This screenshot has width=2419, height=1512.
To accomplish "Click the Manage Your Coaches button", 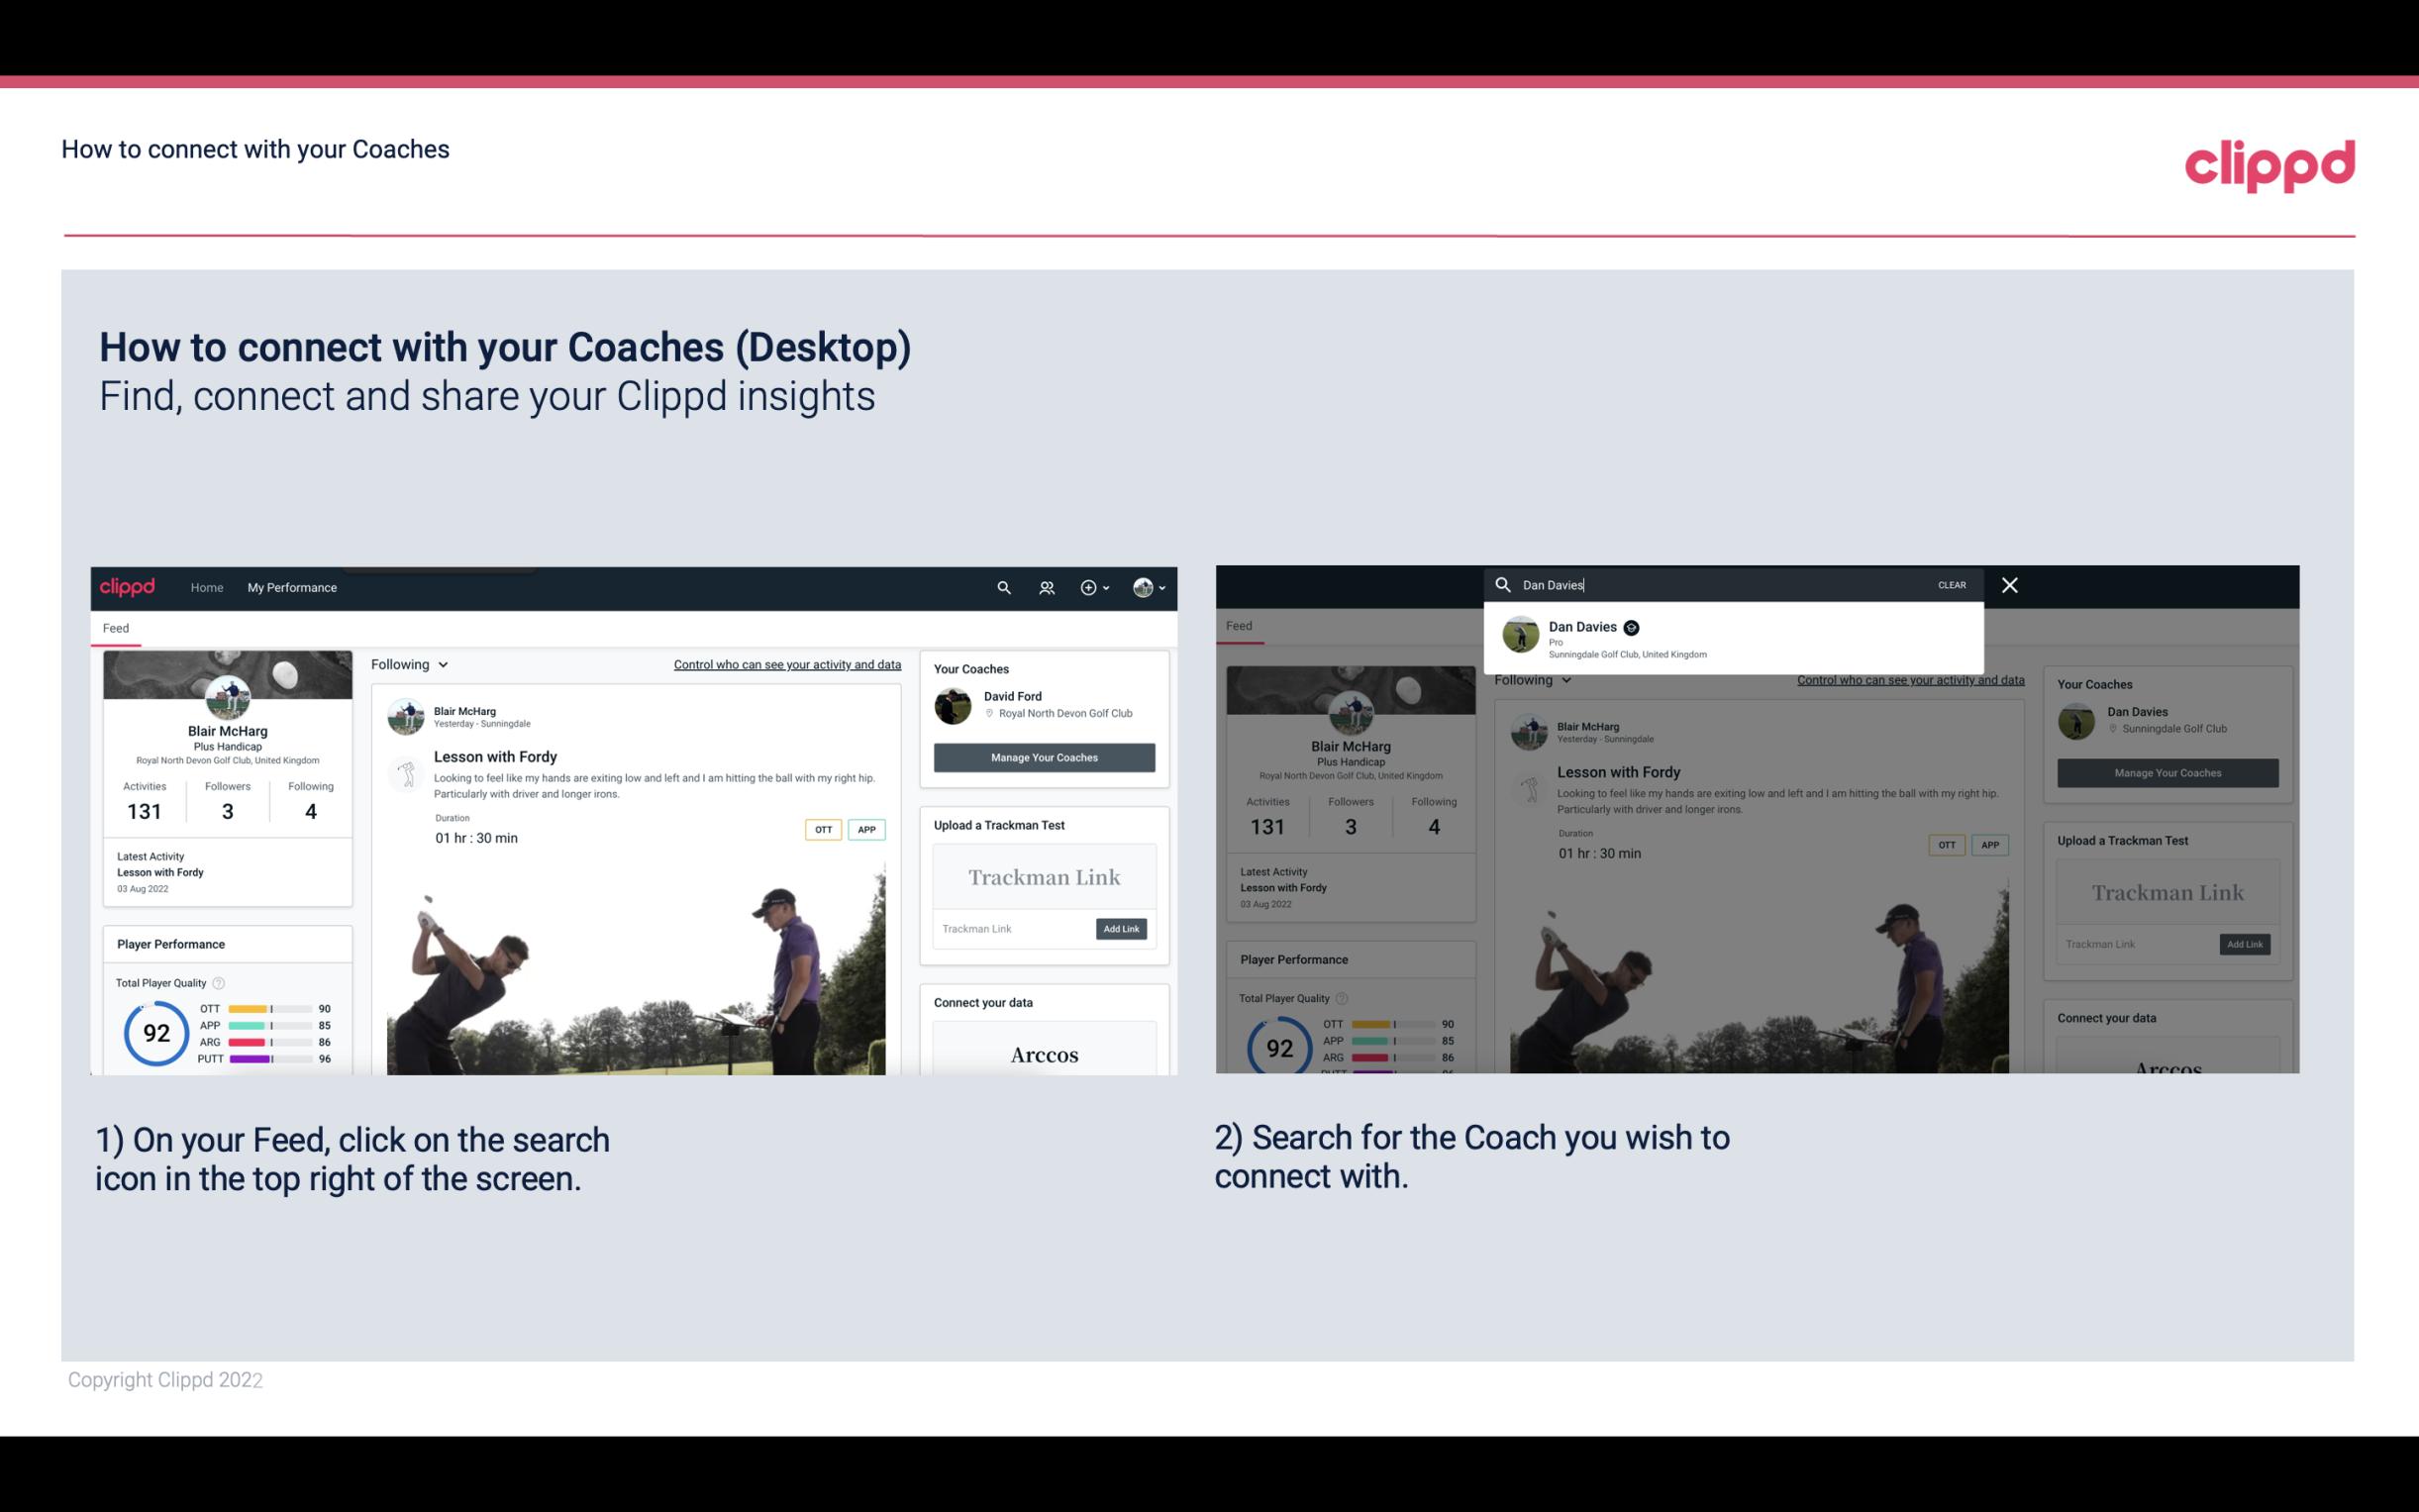I will click(x=1044, y=756).
